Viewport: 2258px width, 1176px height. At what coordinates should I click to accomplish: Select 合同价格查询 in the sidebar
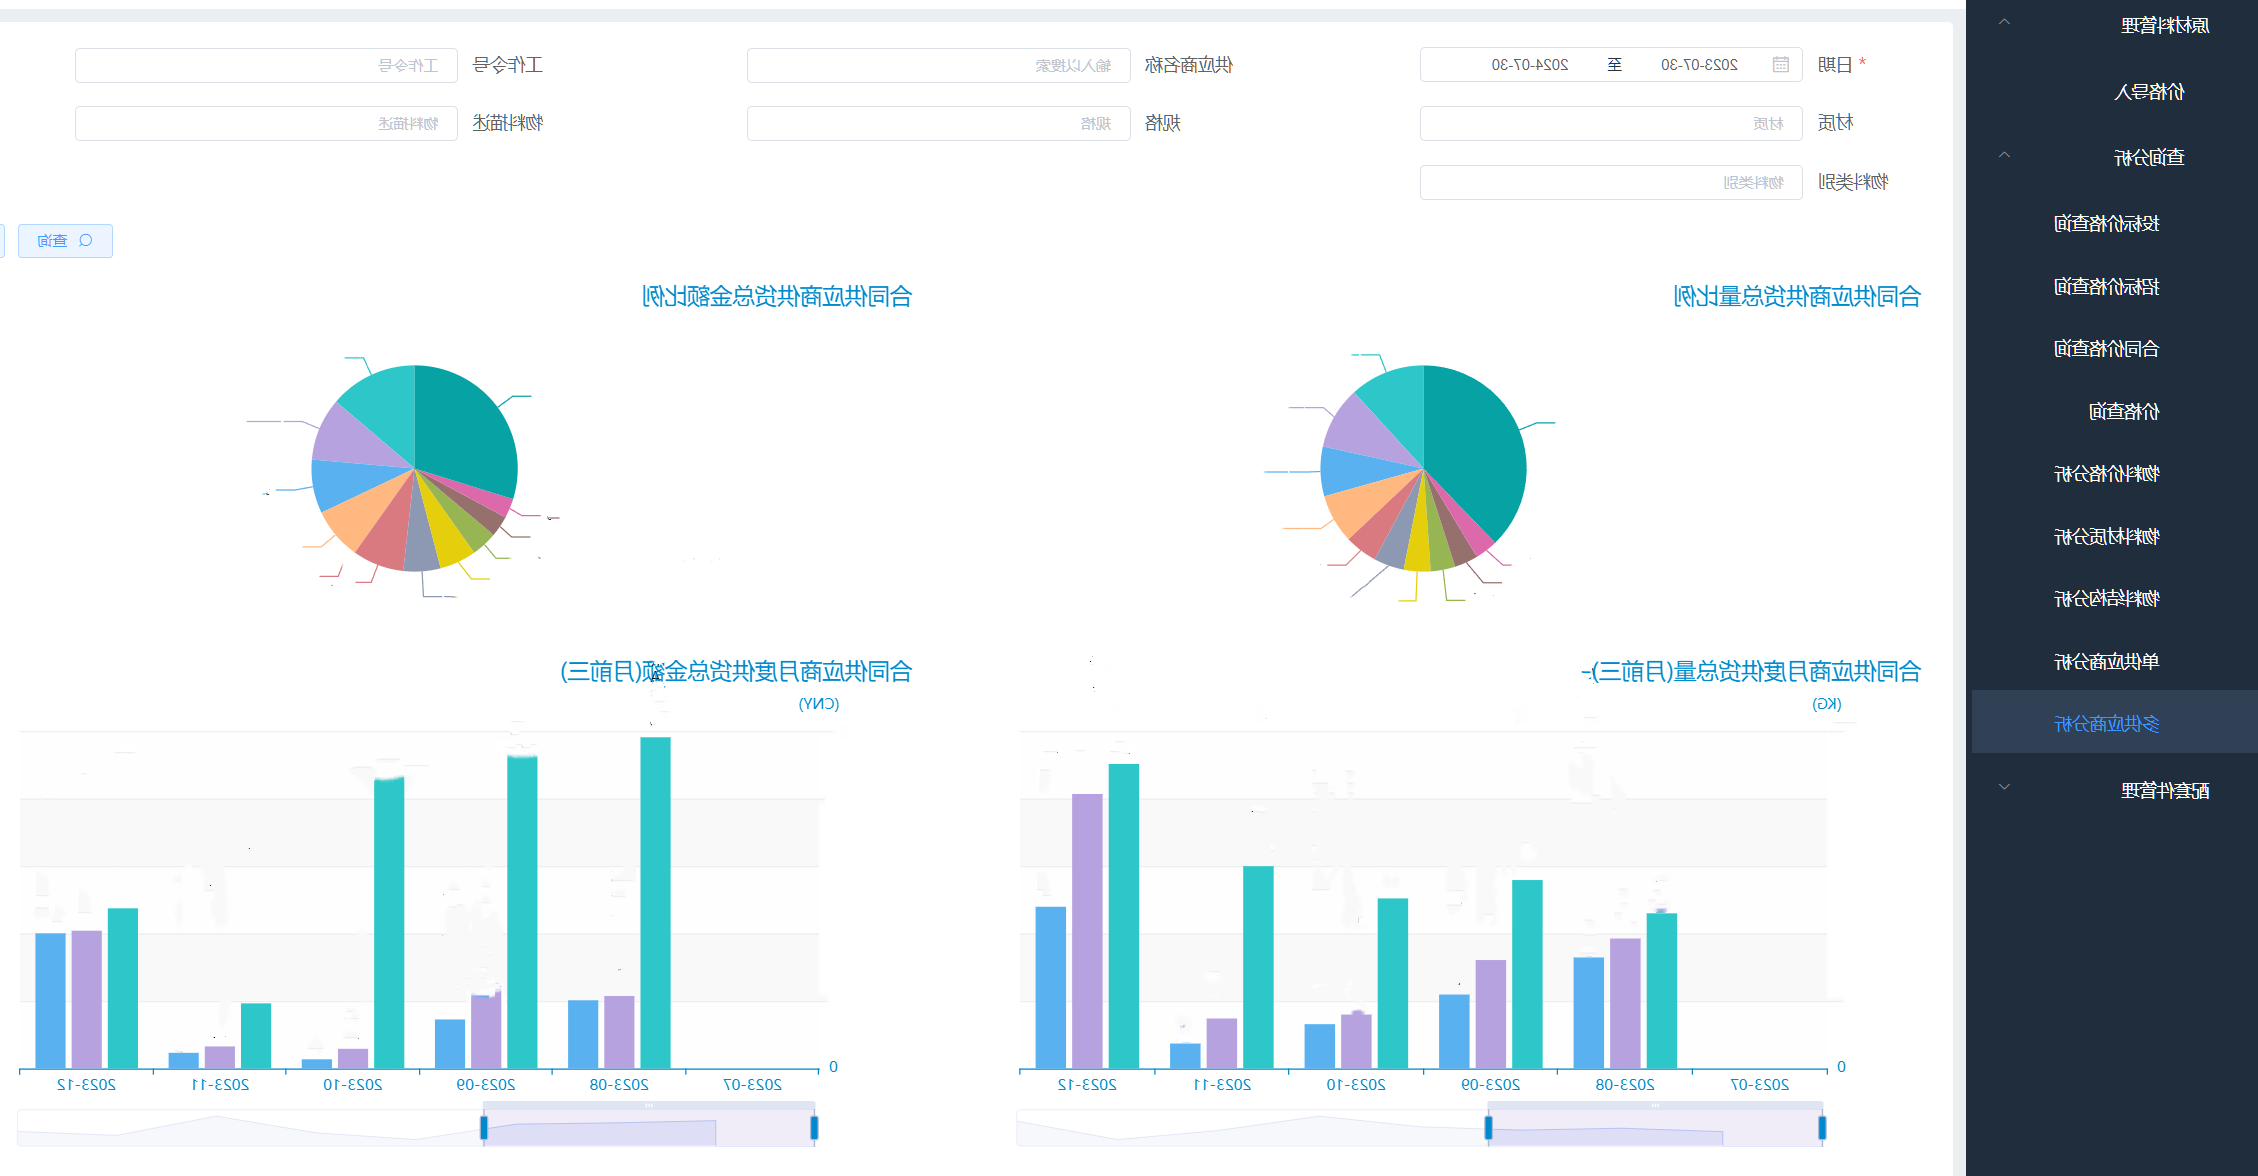coord(2107,349)
